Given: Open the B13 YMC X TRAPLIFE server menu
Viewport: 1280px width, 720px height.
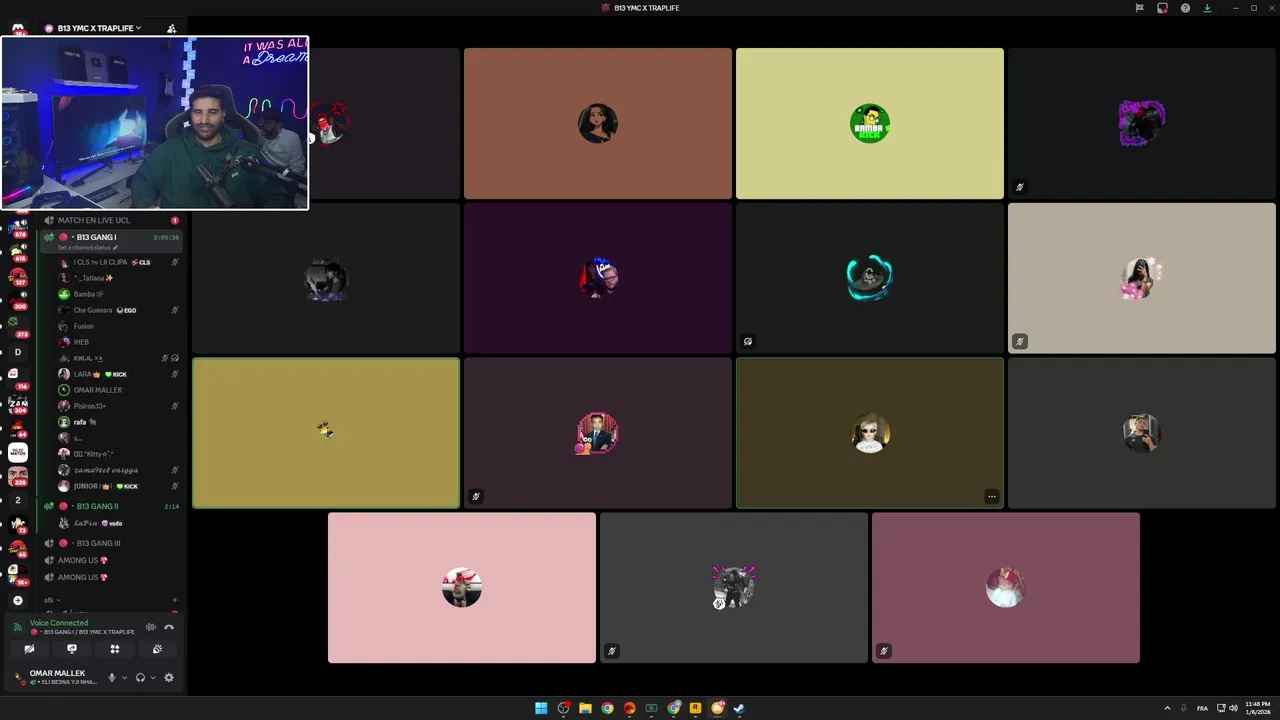Looking at the screenshot, I should click(x=98, y=28).
